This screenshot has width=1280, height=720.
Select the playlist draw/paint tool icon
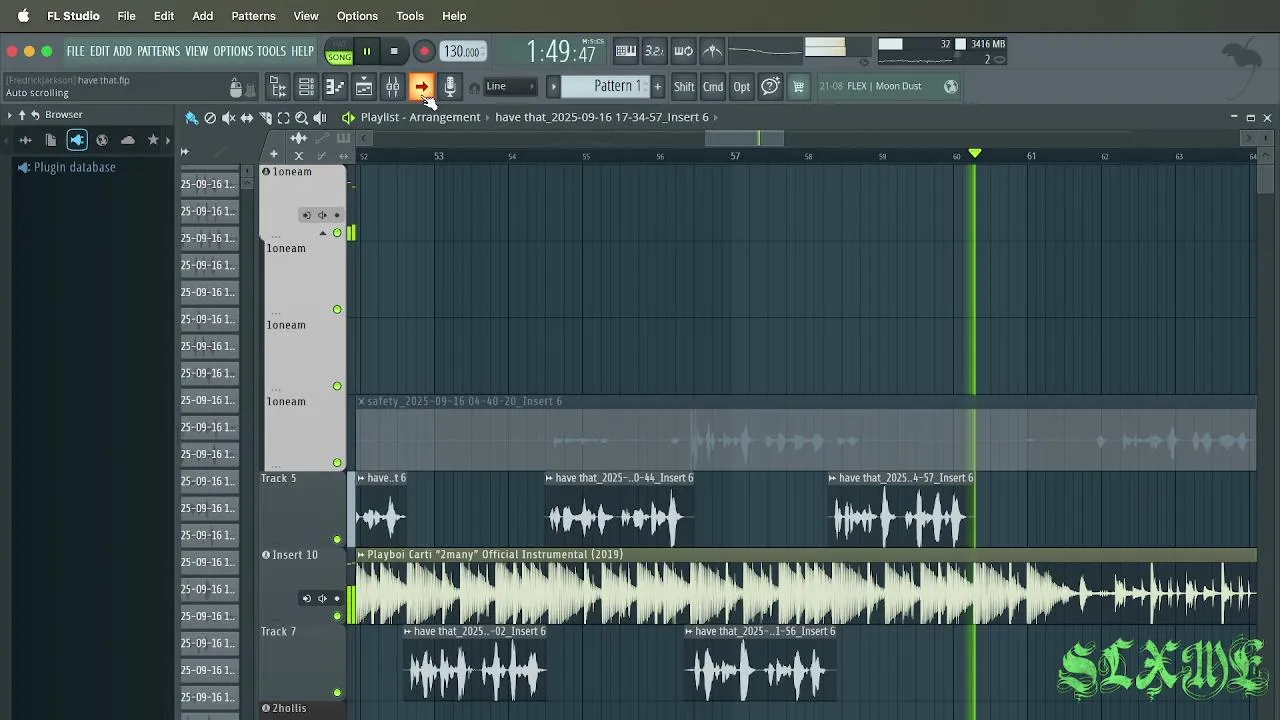[192, 117]
